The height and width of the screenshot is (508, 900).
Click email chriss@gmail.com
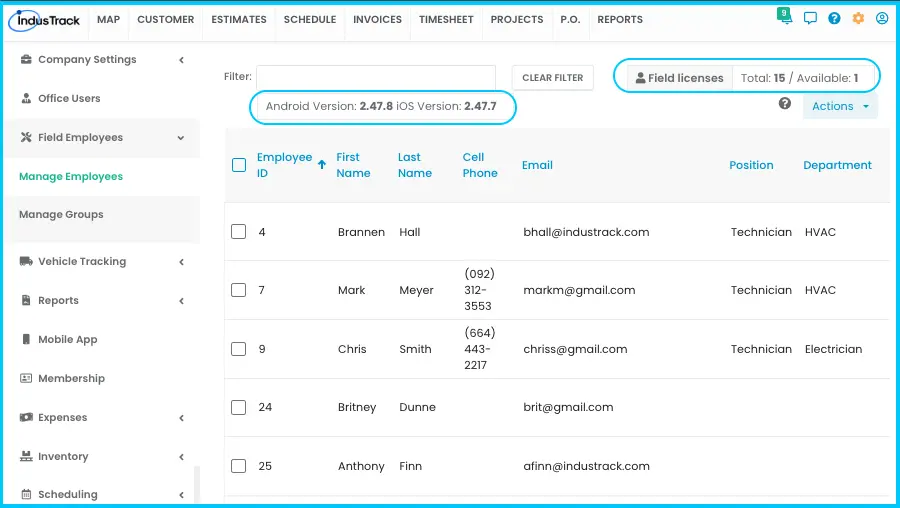click(575, 349)
